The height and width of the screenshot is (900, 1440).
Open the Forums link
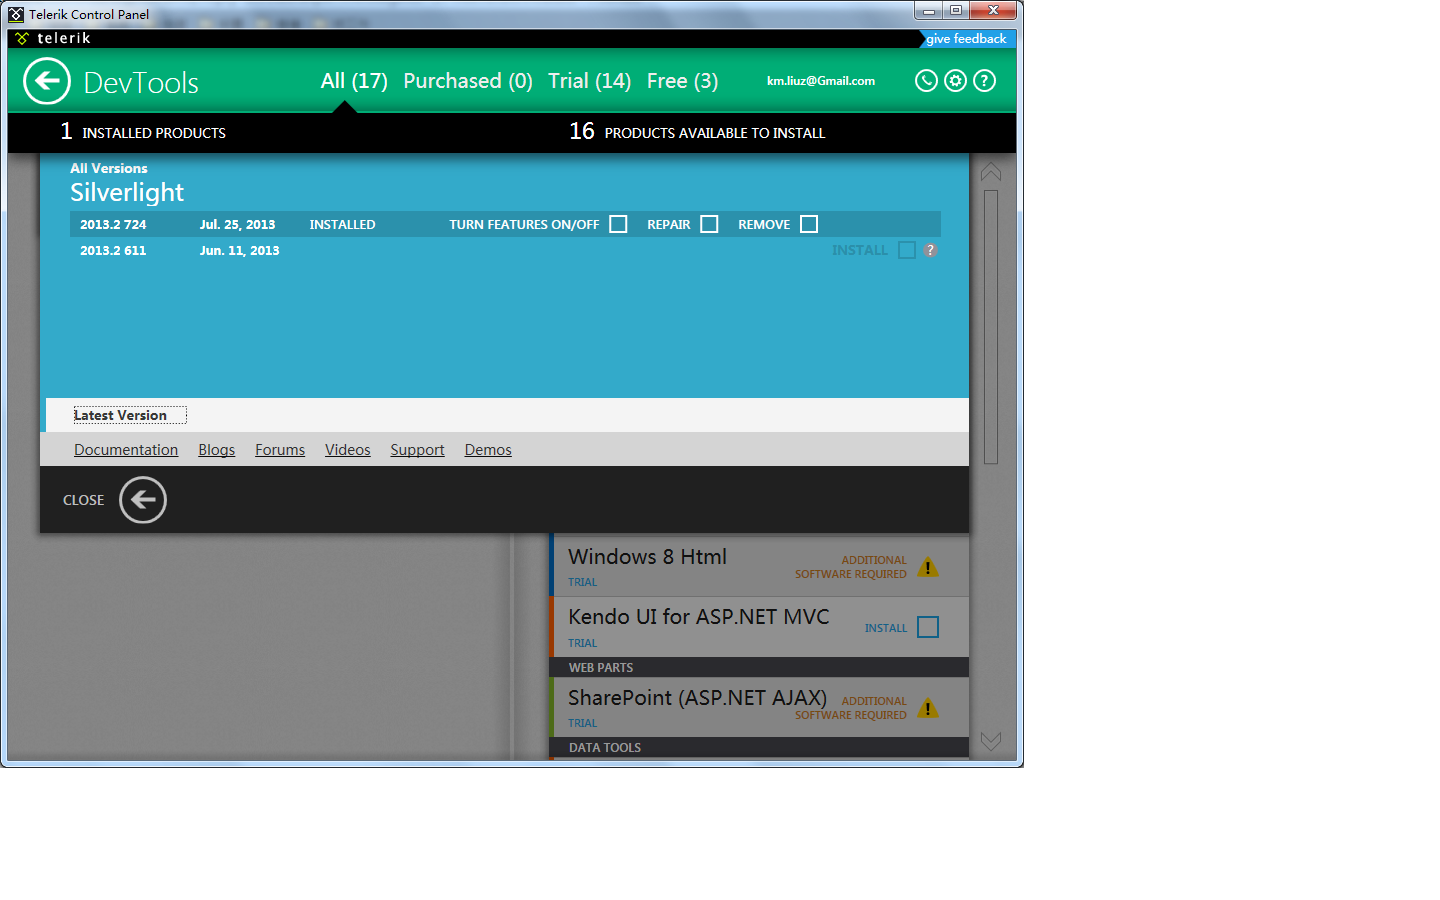(x=280, y=450)
